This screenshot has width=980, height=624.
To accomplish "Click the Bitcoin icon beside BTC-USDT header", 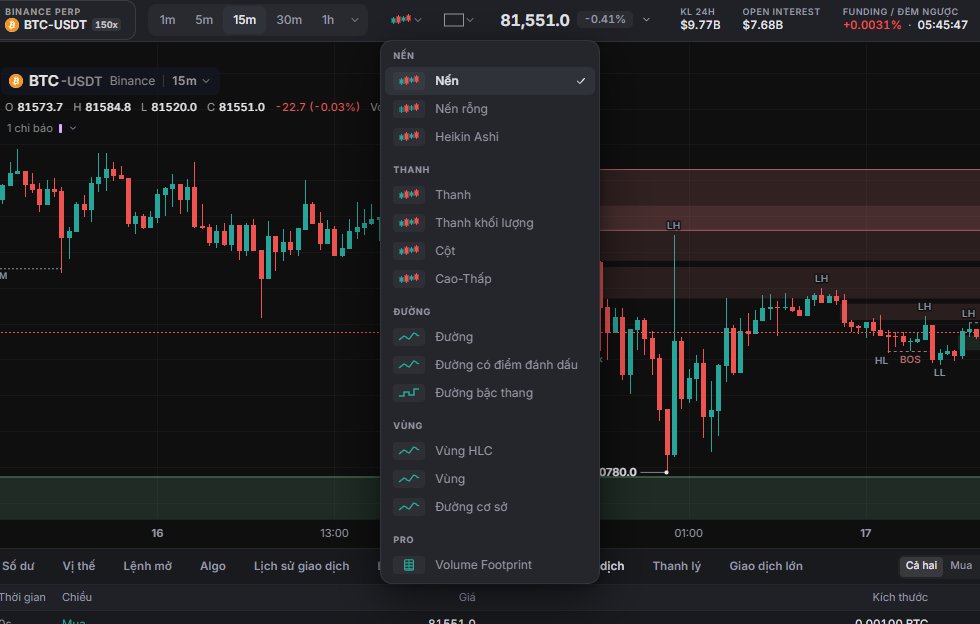I will (11, 25).
